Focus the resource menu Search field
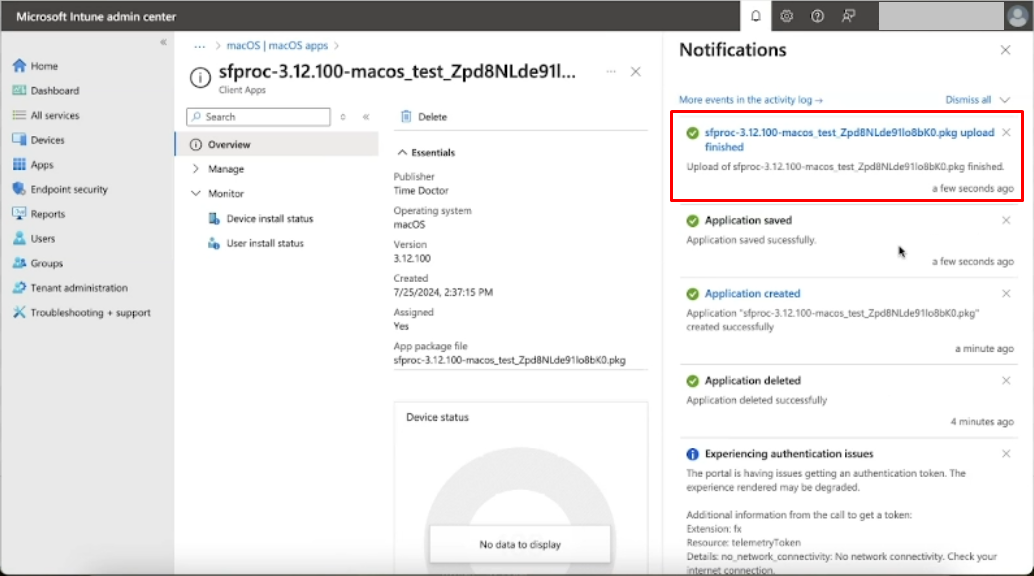The height and width of the screenshot is (576, 1034). coord(258,117)
